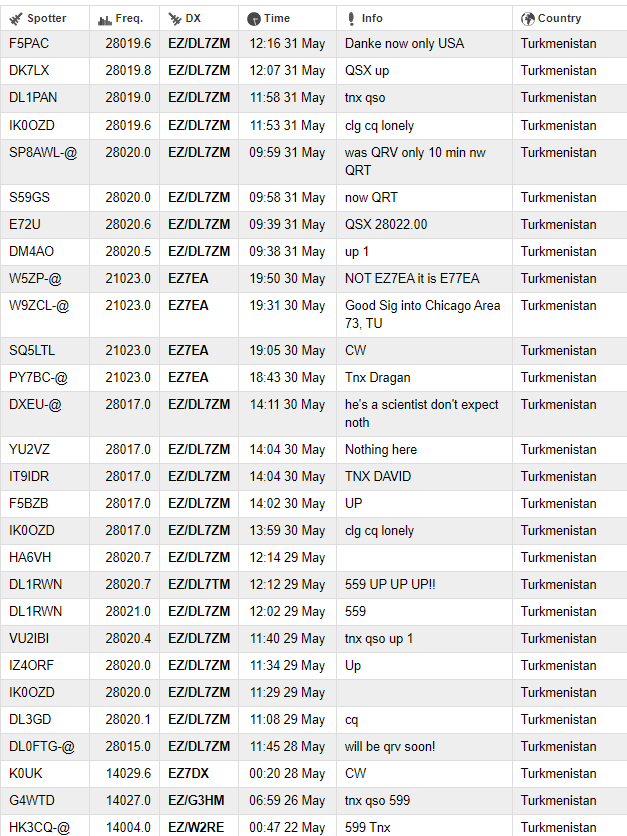627x836 pixels.
Task: Sort by the Country column header
Action: click(x=559, y=18)
